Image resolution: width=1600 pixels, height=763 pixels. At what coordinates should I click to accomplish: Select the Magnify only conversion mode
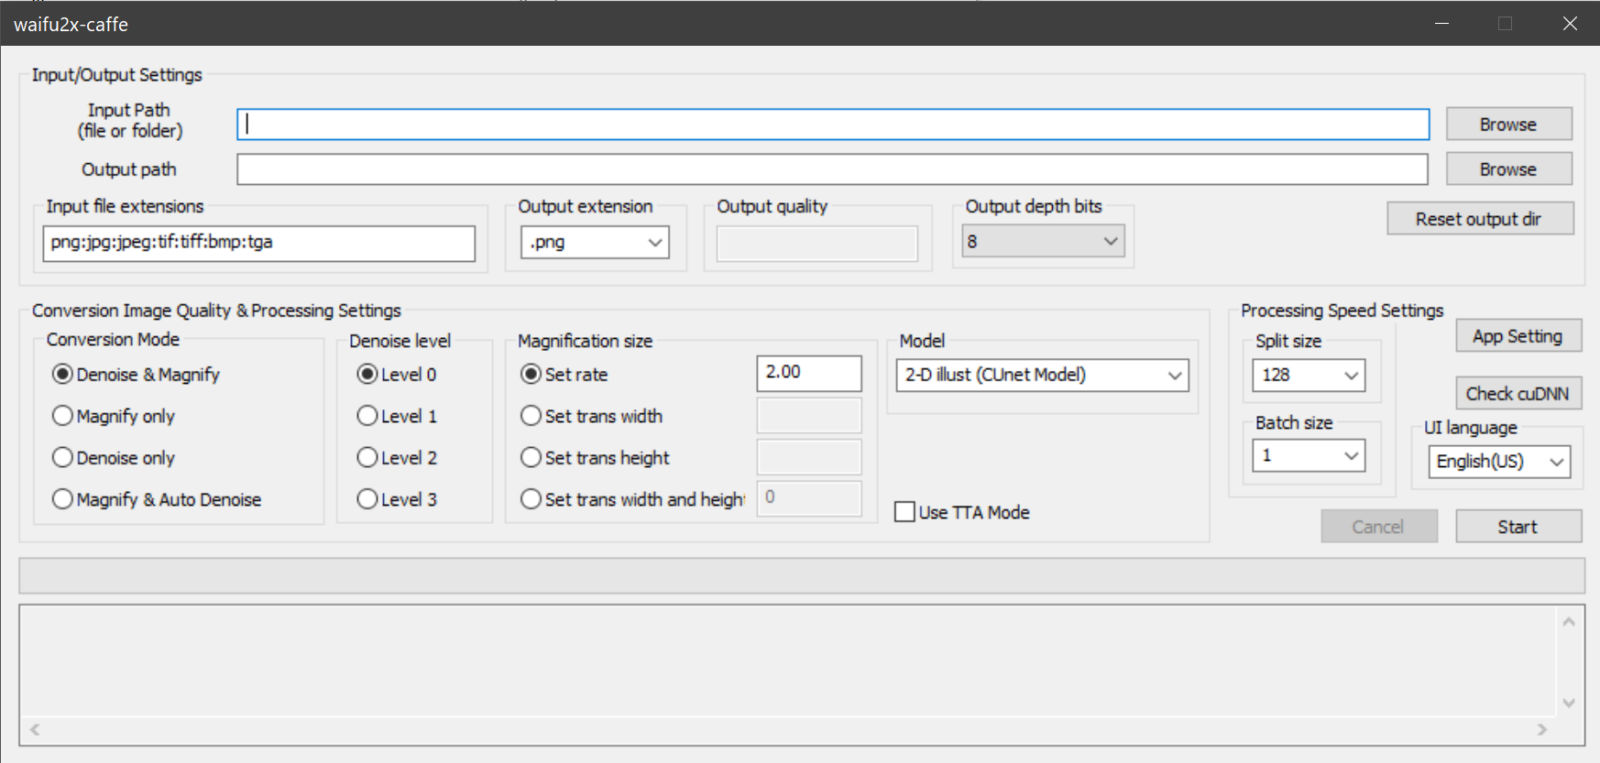click(x=113, y=416)
